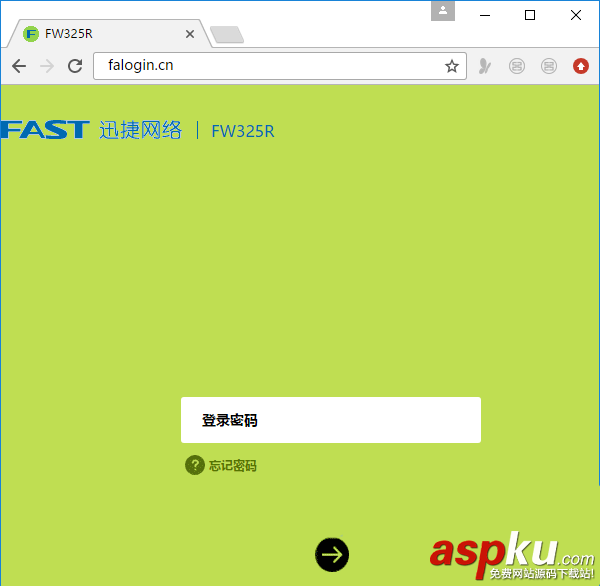Submit login with the black arrow button
600x586 pixels.
tap(332, 555)
